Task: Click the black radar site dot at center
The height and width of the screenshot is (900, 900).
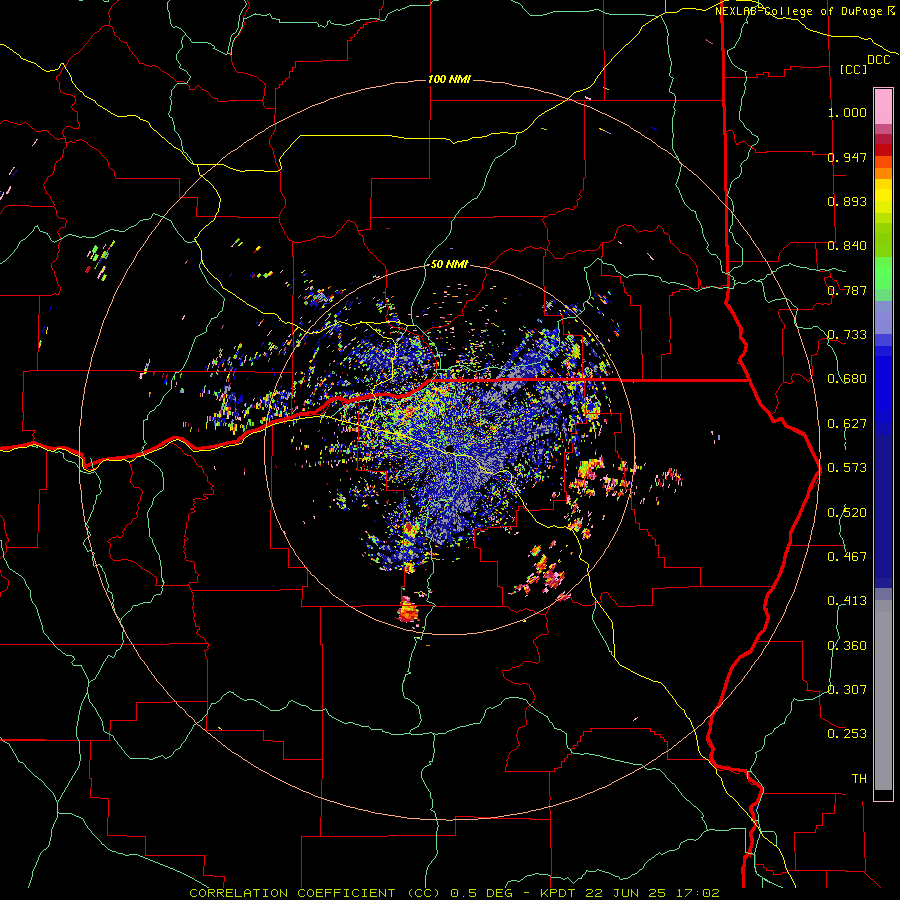Action: click(450, 449)
